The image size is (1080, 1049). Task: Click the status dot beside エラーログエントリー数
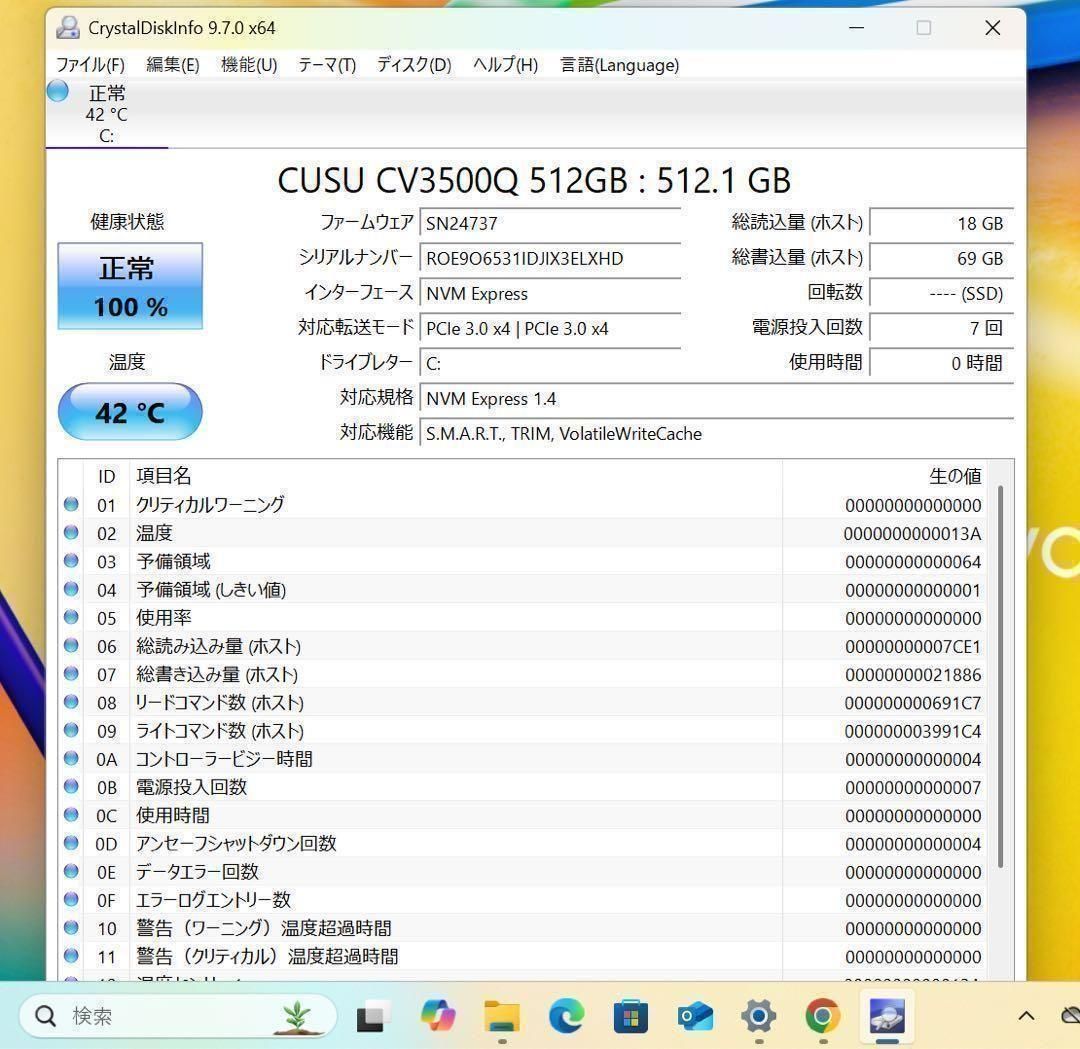coord(71,900)
